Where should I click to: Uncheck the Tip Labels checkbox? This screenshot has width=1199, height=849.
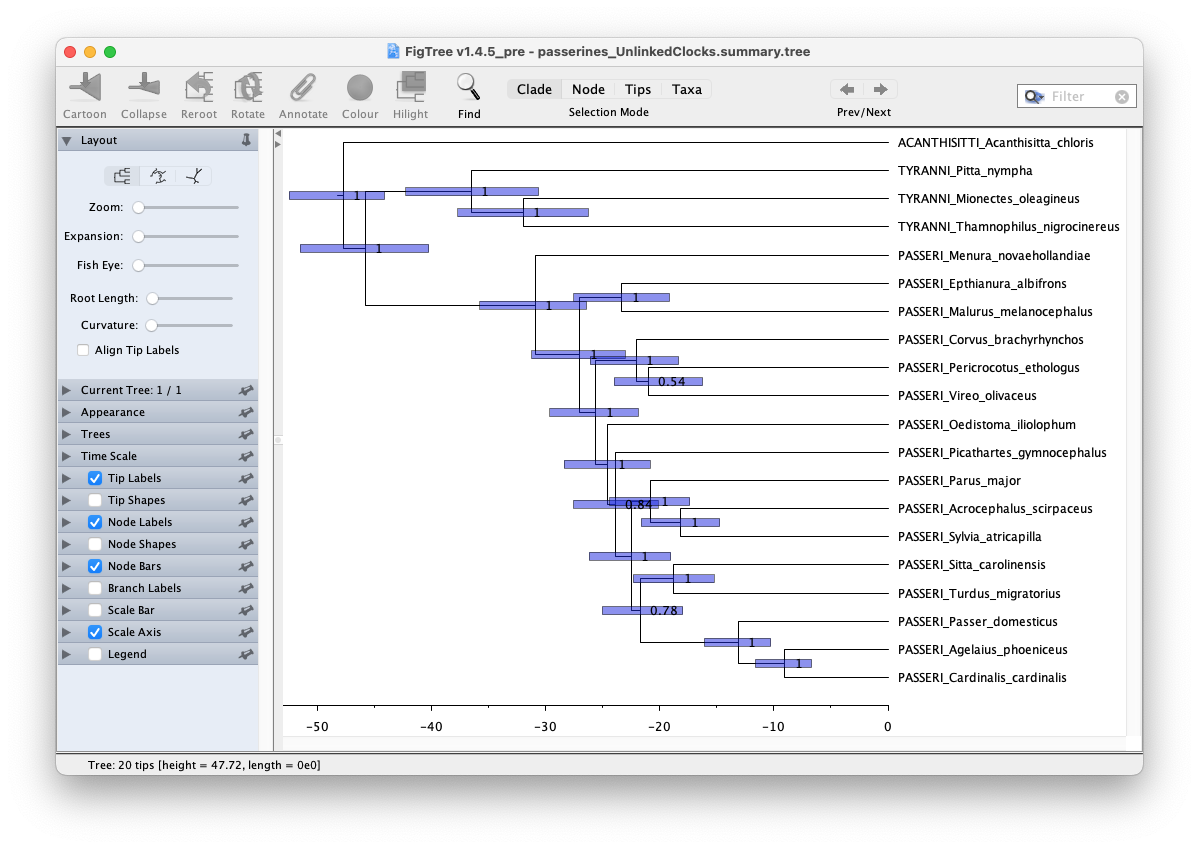click(95, 478)
